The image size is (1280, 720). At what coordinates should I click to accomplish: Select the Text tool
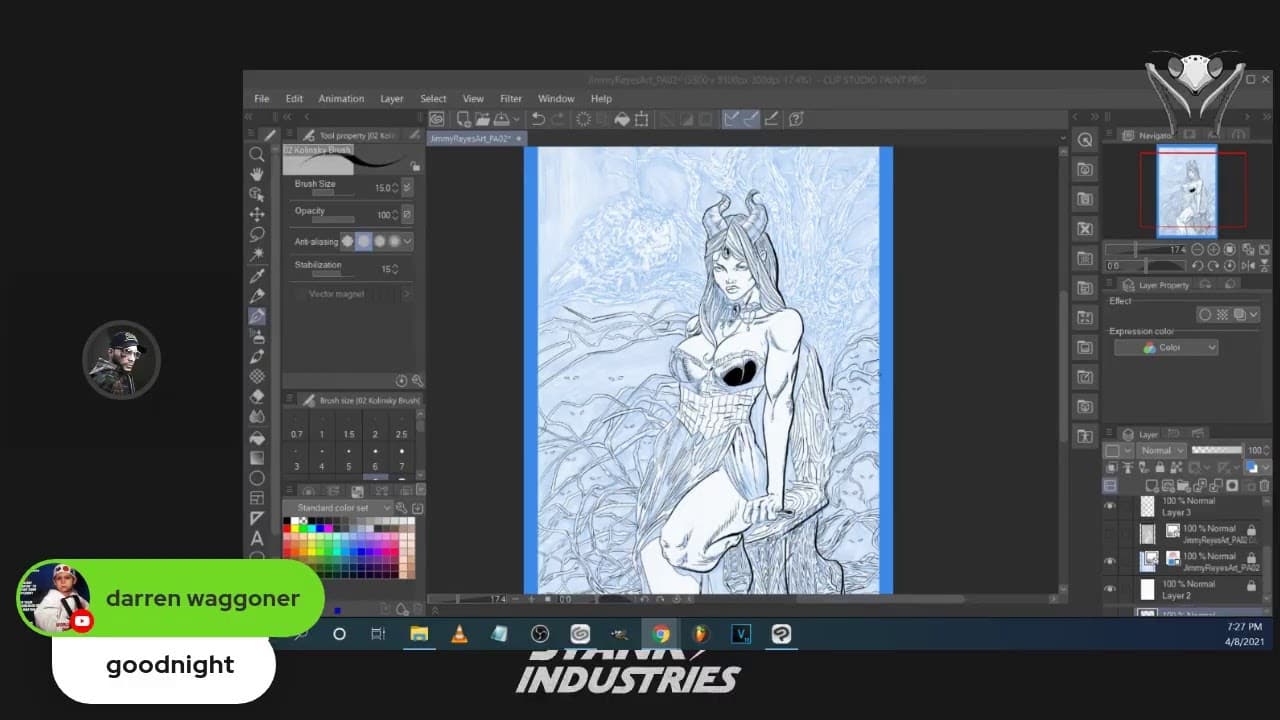(x=257, y=538)
